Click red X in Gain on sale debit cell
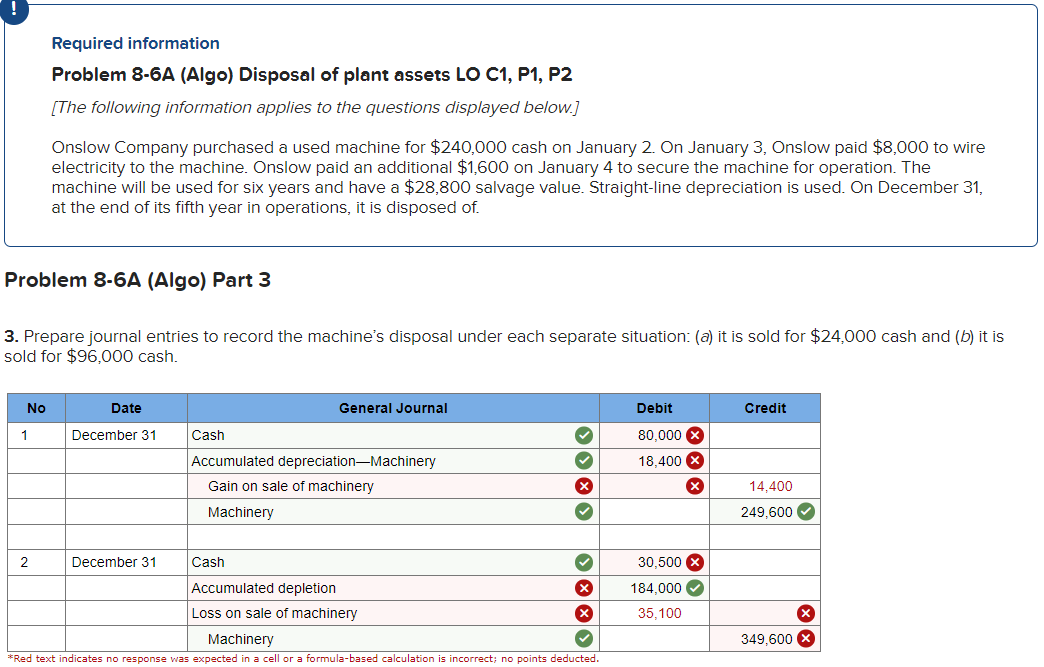1044x667 pixels. (x=695, y=486)
